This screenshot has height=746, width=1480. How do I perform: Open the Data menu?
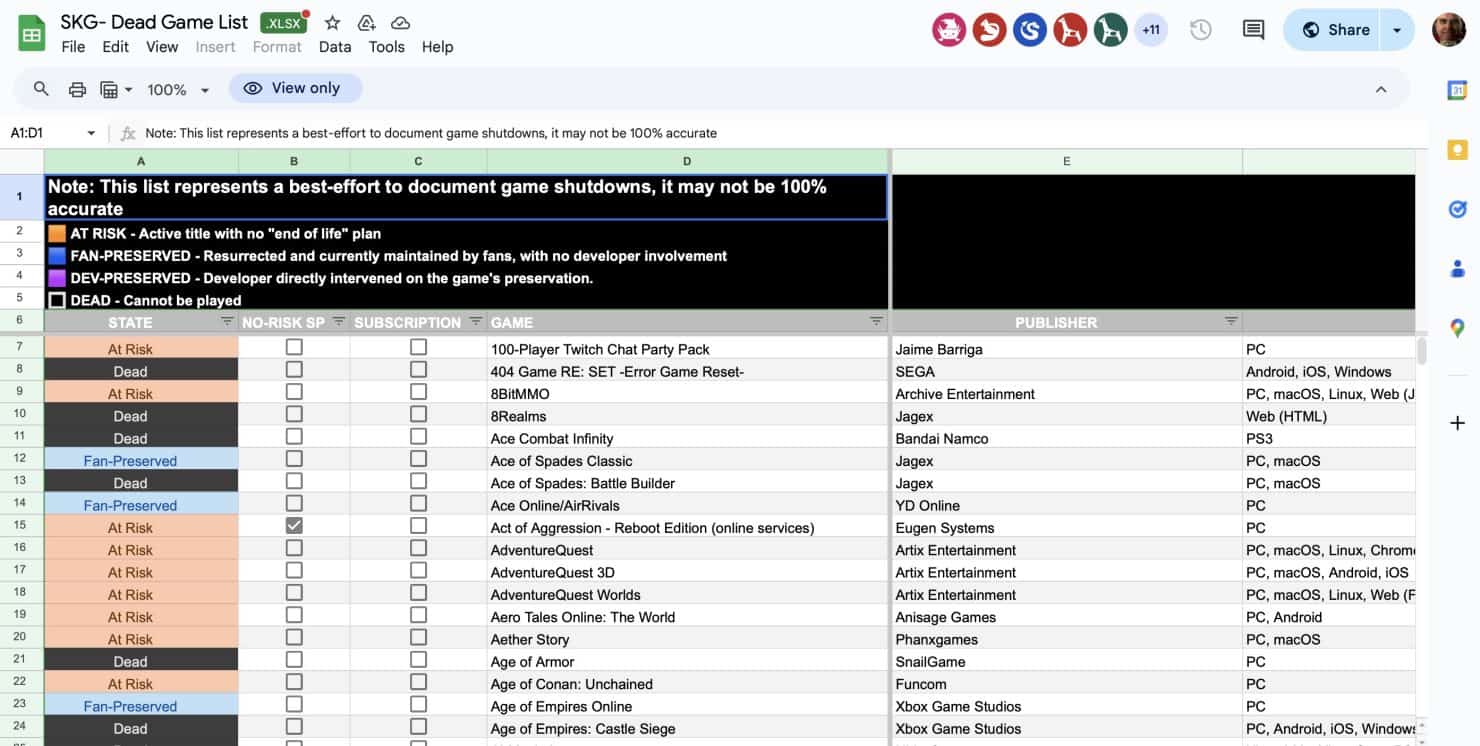(x=335, y=47)
